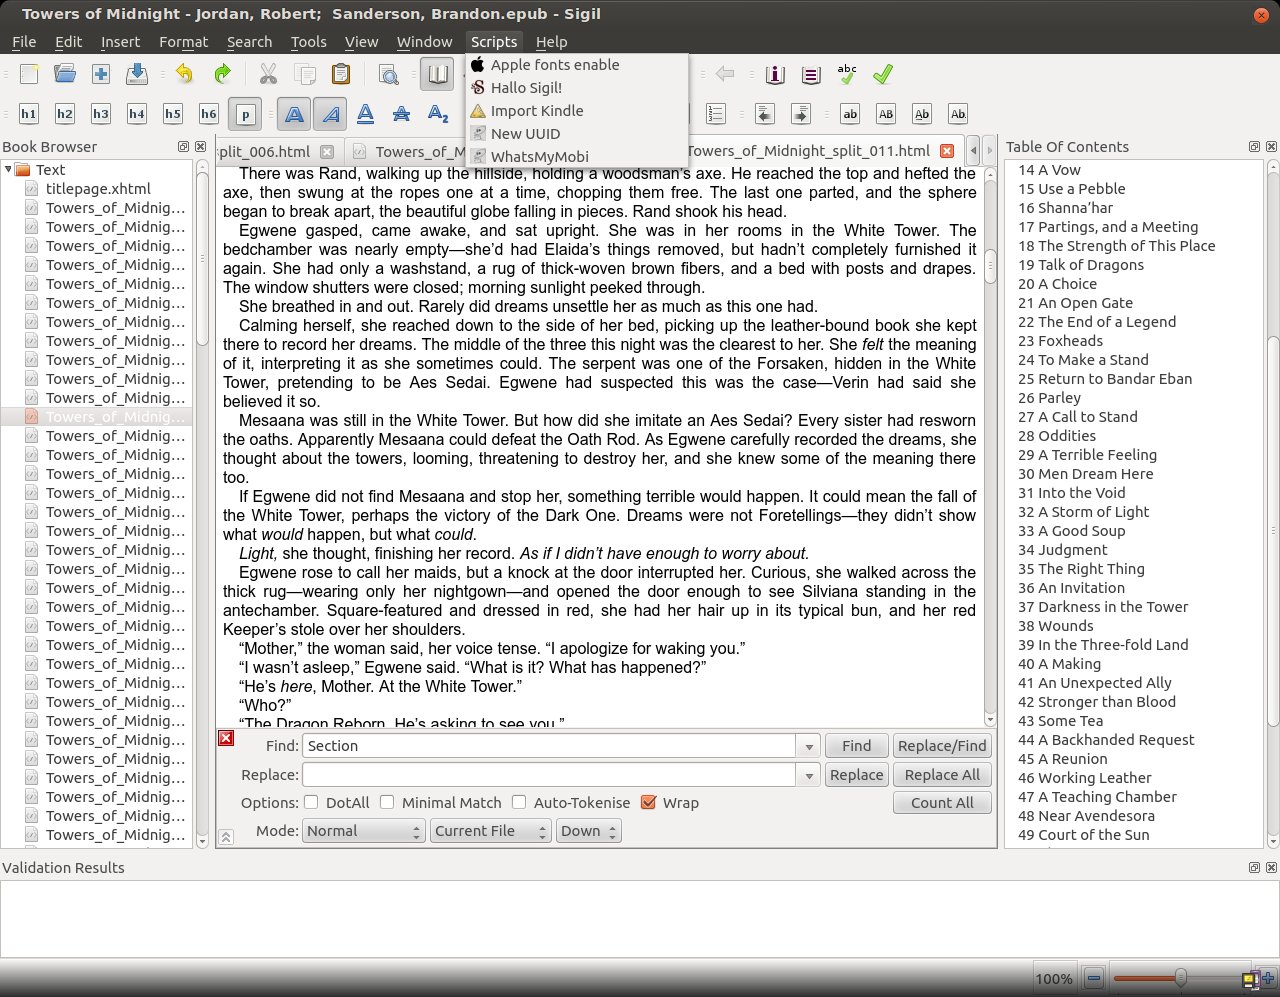Open an existing book file
1280x997 pixels.
point(65,74)
